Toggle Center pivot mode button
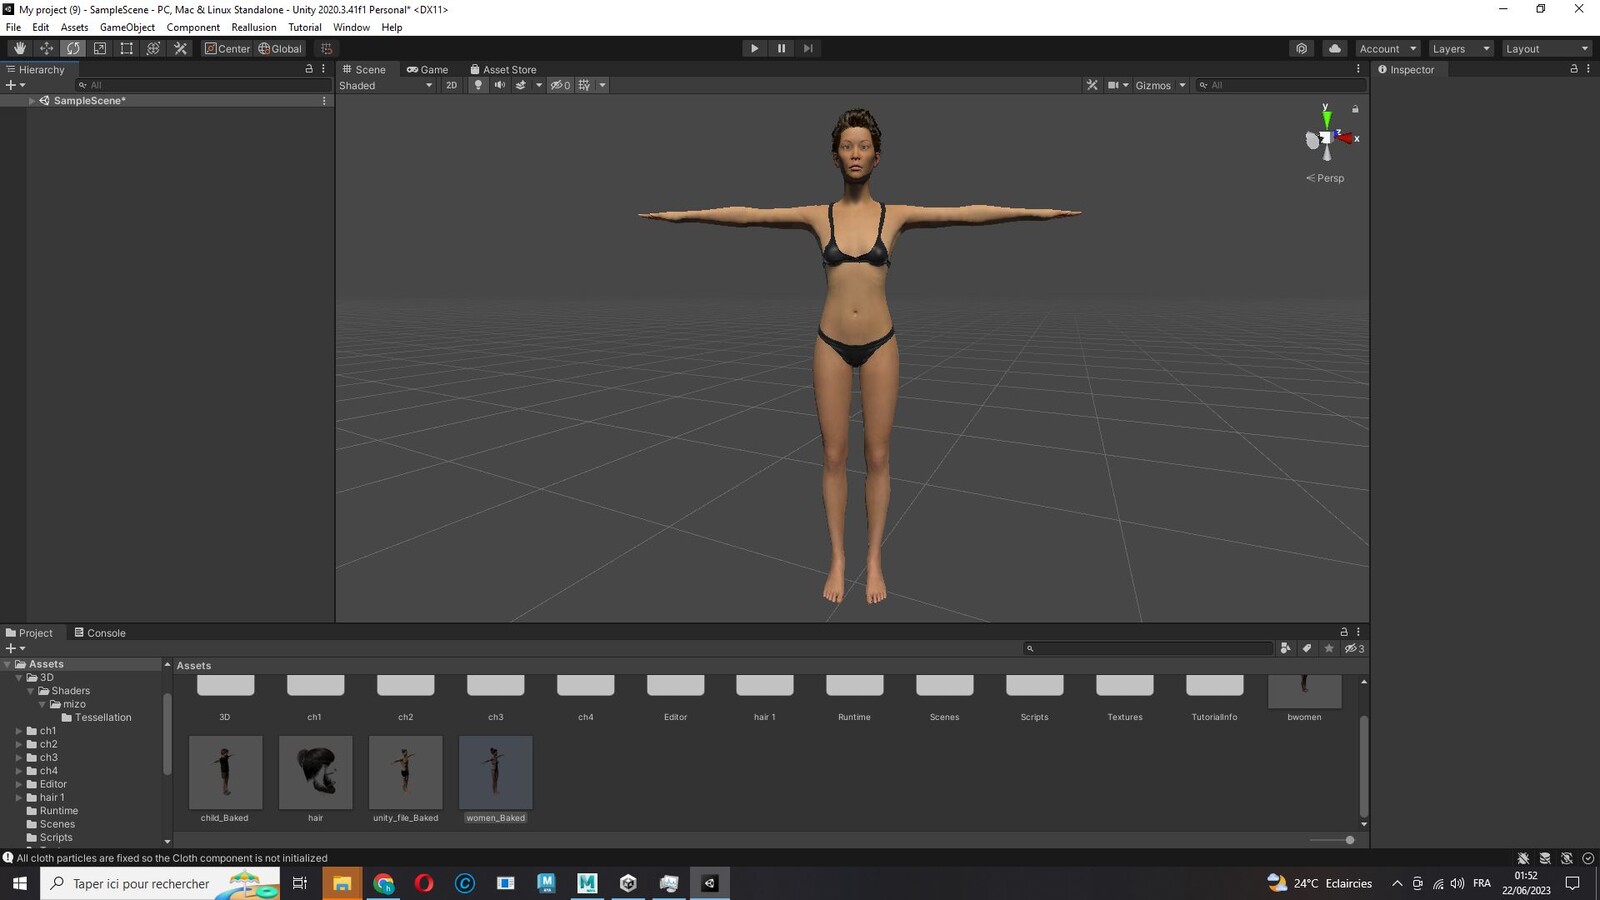1600x900 pixels. pyautogui.click(x=228, y=48)
